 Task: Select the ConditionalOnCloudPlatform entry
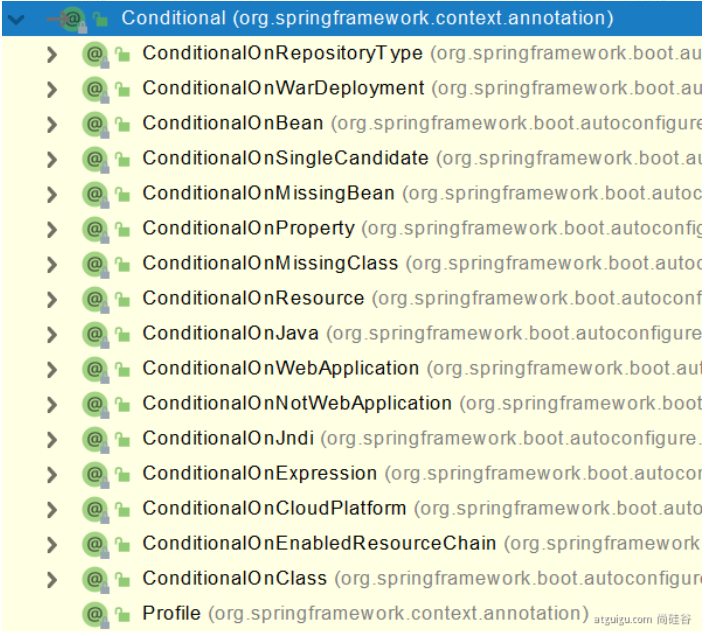click(274, 509)
